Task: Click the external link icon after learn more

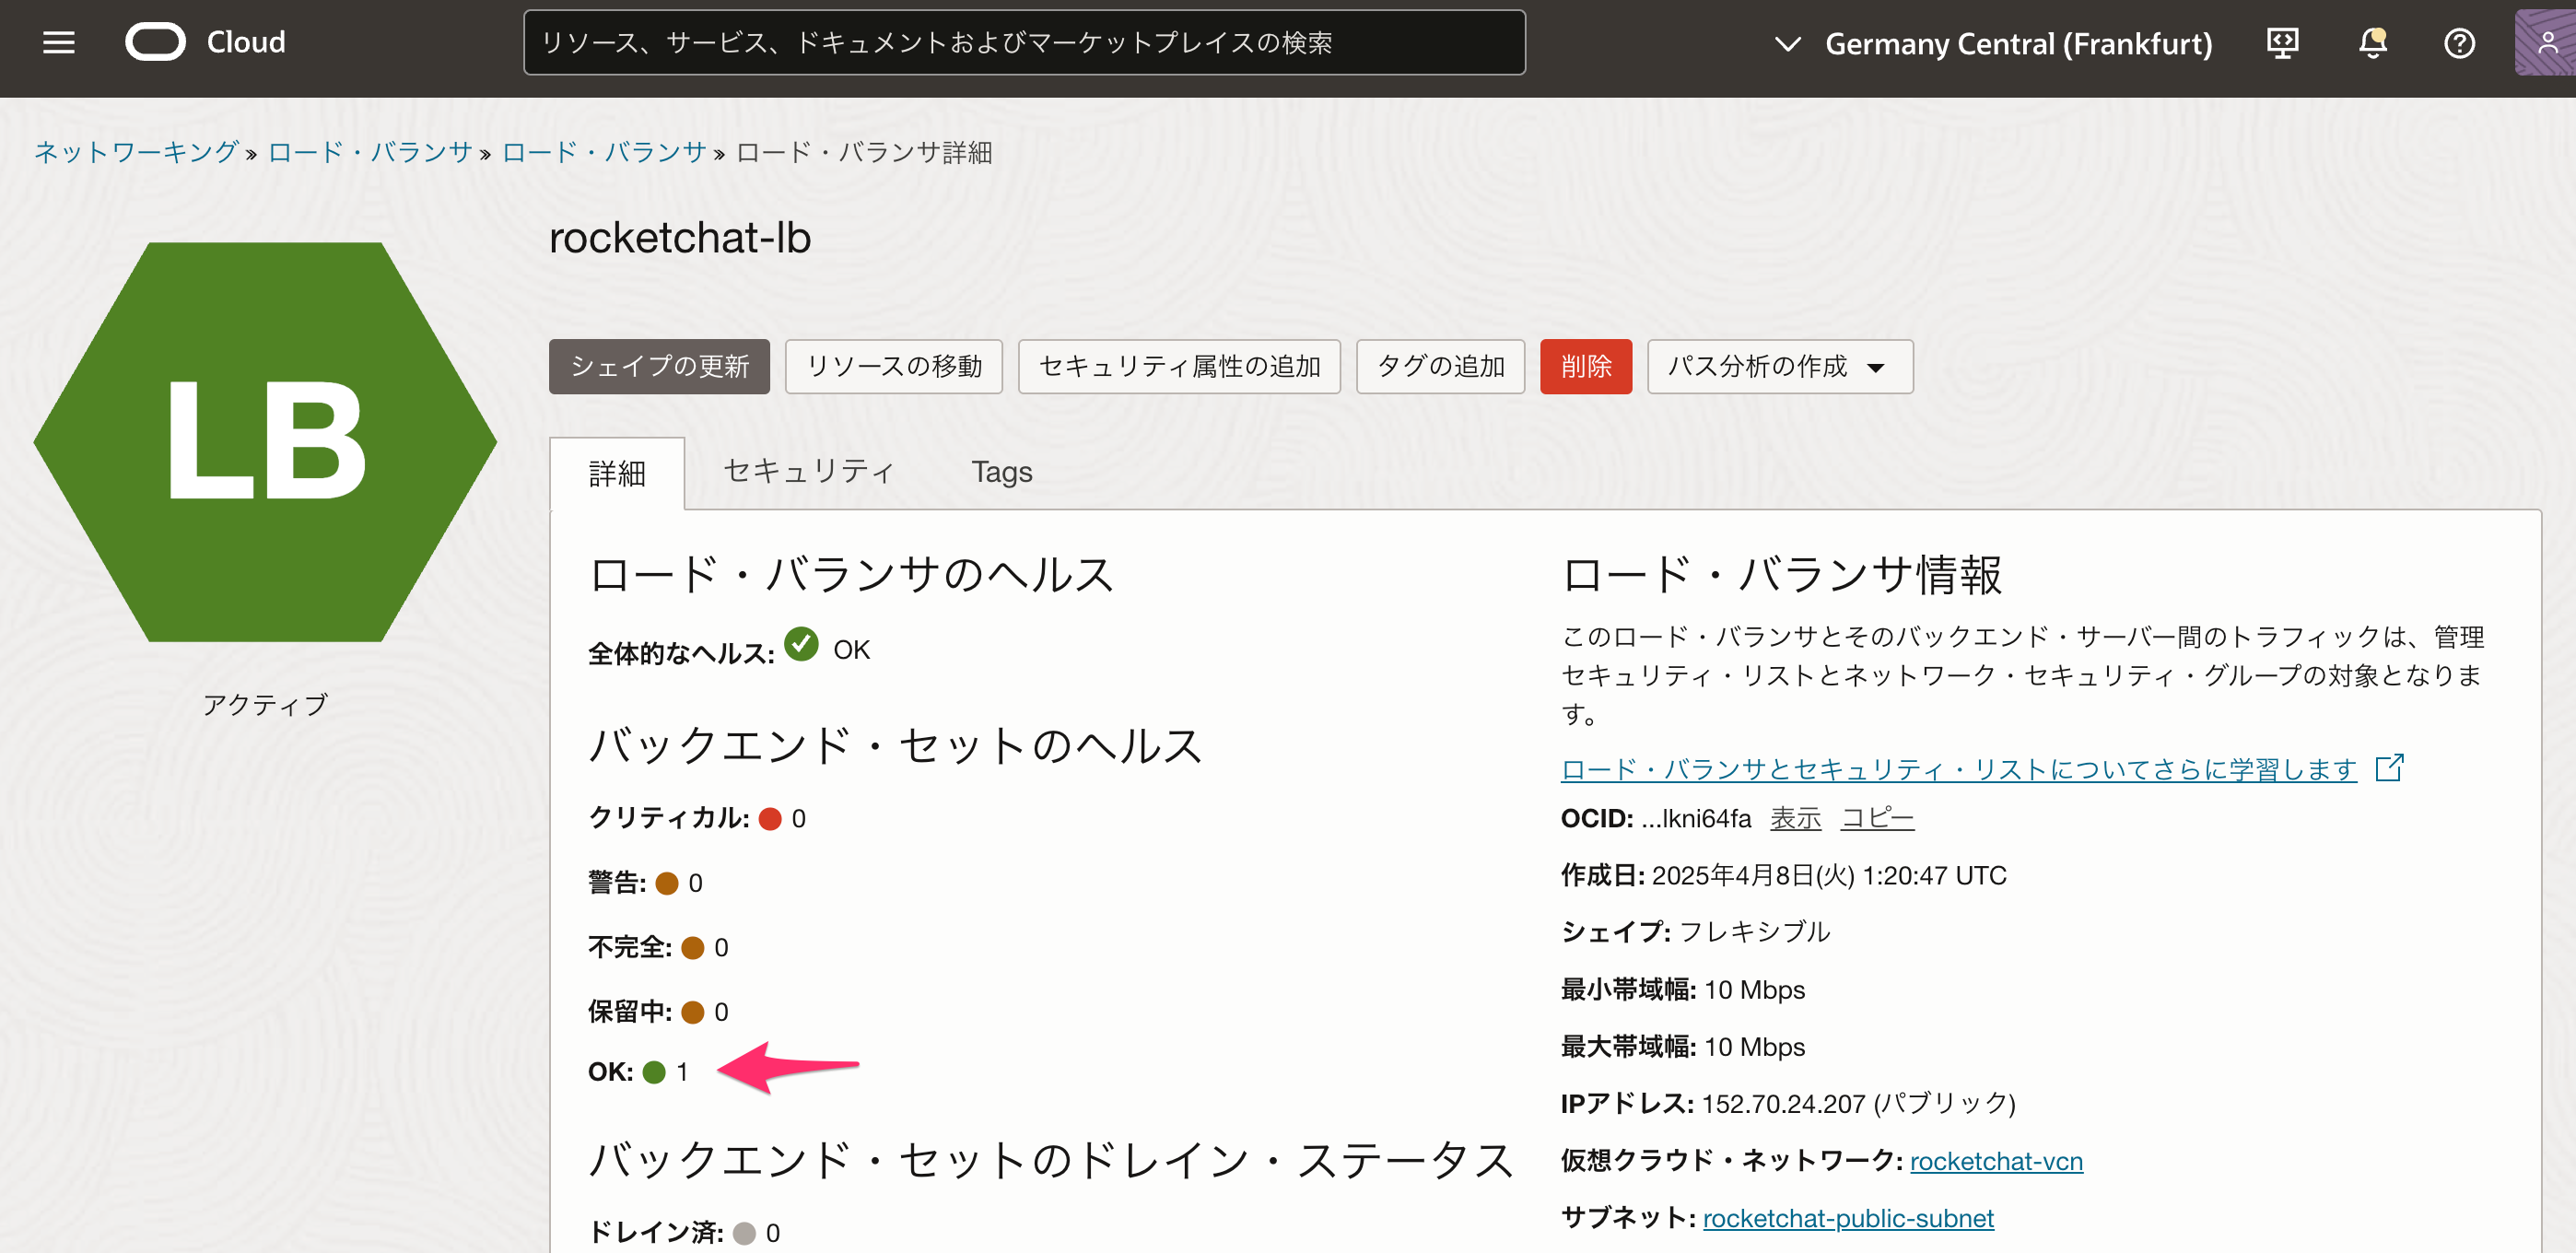Action: pos(2389,767)
